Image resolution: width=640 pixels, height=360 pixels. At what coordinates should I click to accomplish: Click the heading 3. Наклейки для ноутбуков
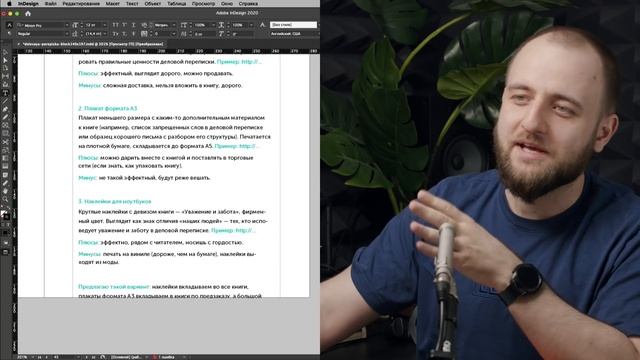tap(115, 202)
